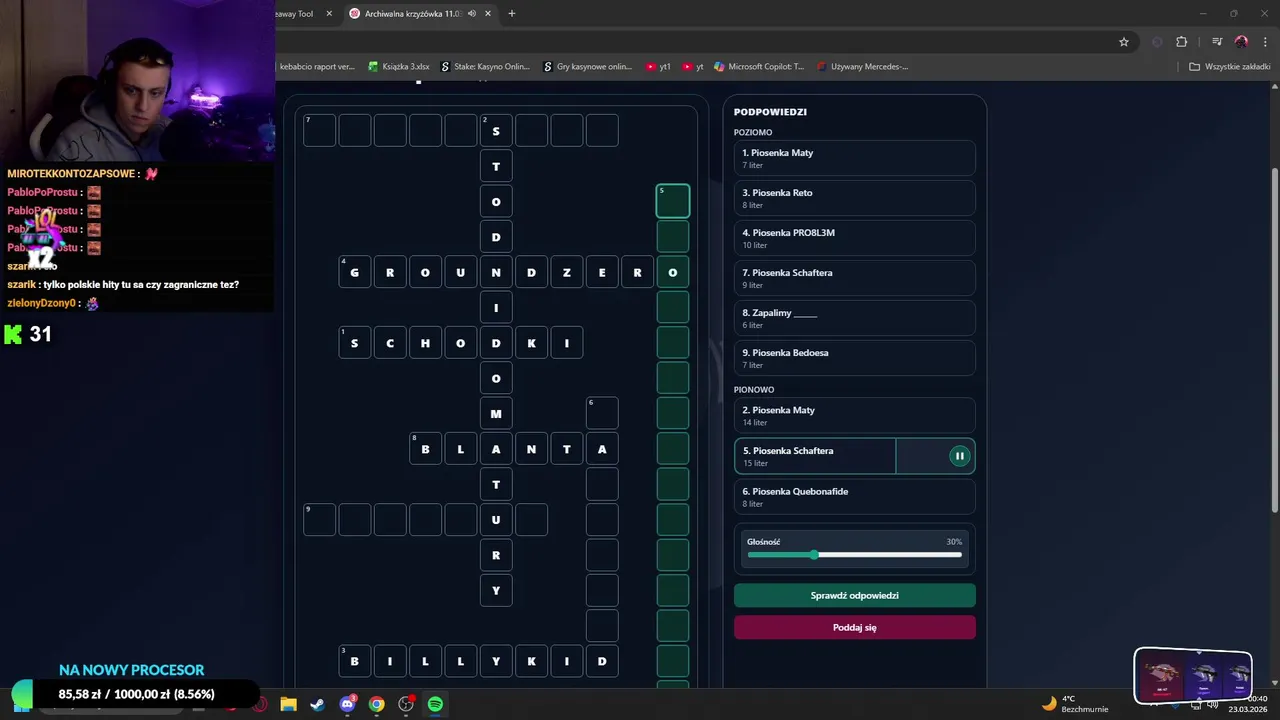Click the G cell starting GROUNDZERO
Screen dimensions: 1280x720
[x=355, y=272]
